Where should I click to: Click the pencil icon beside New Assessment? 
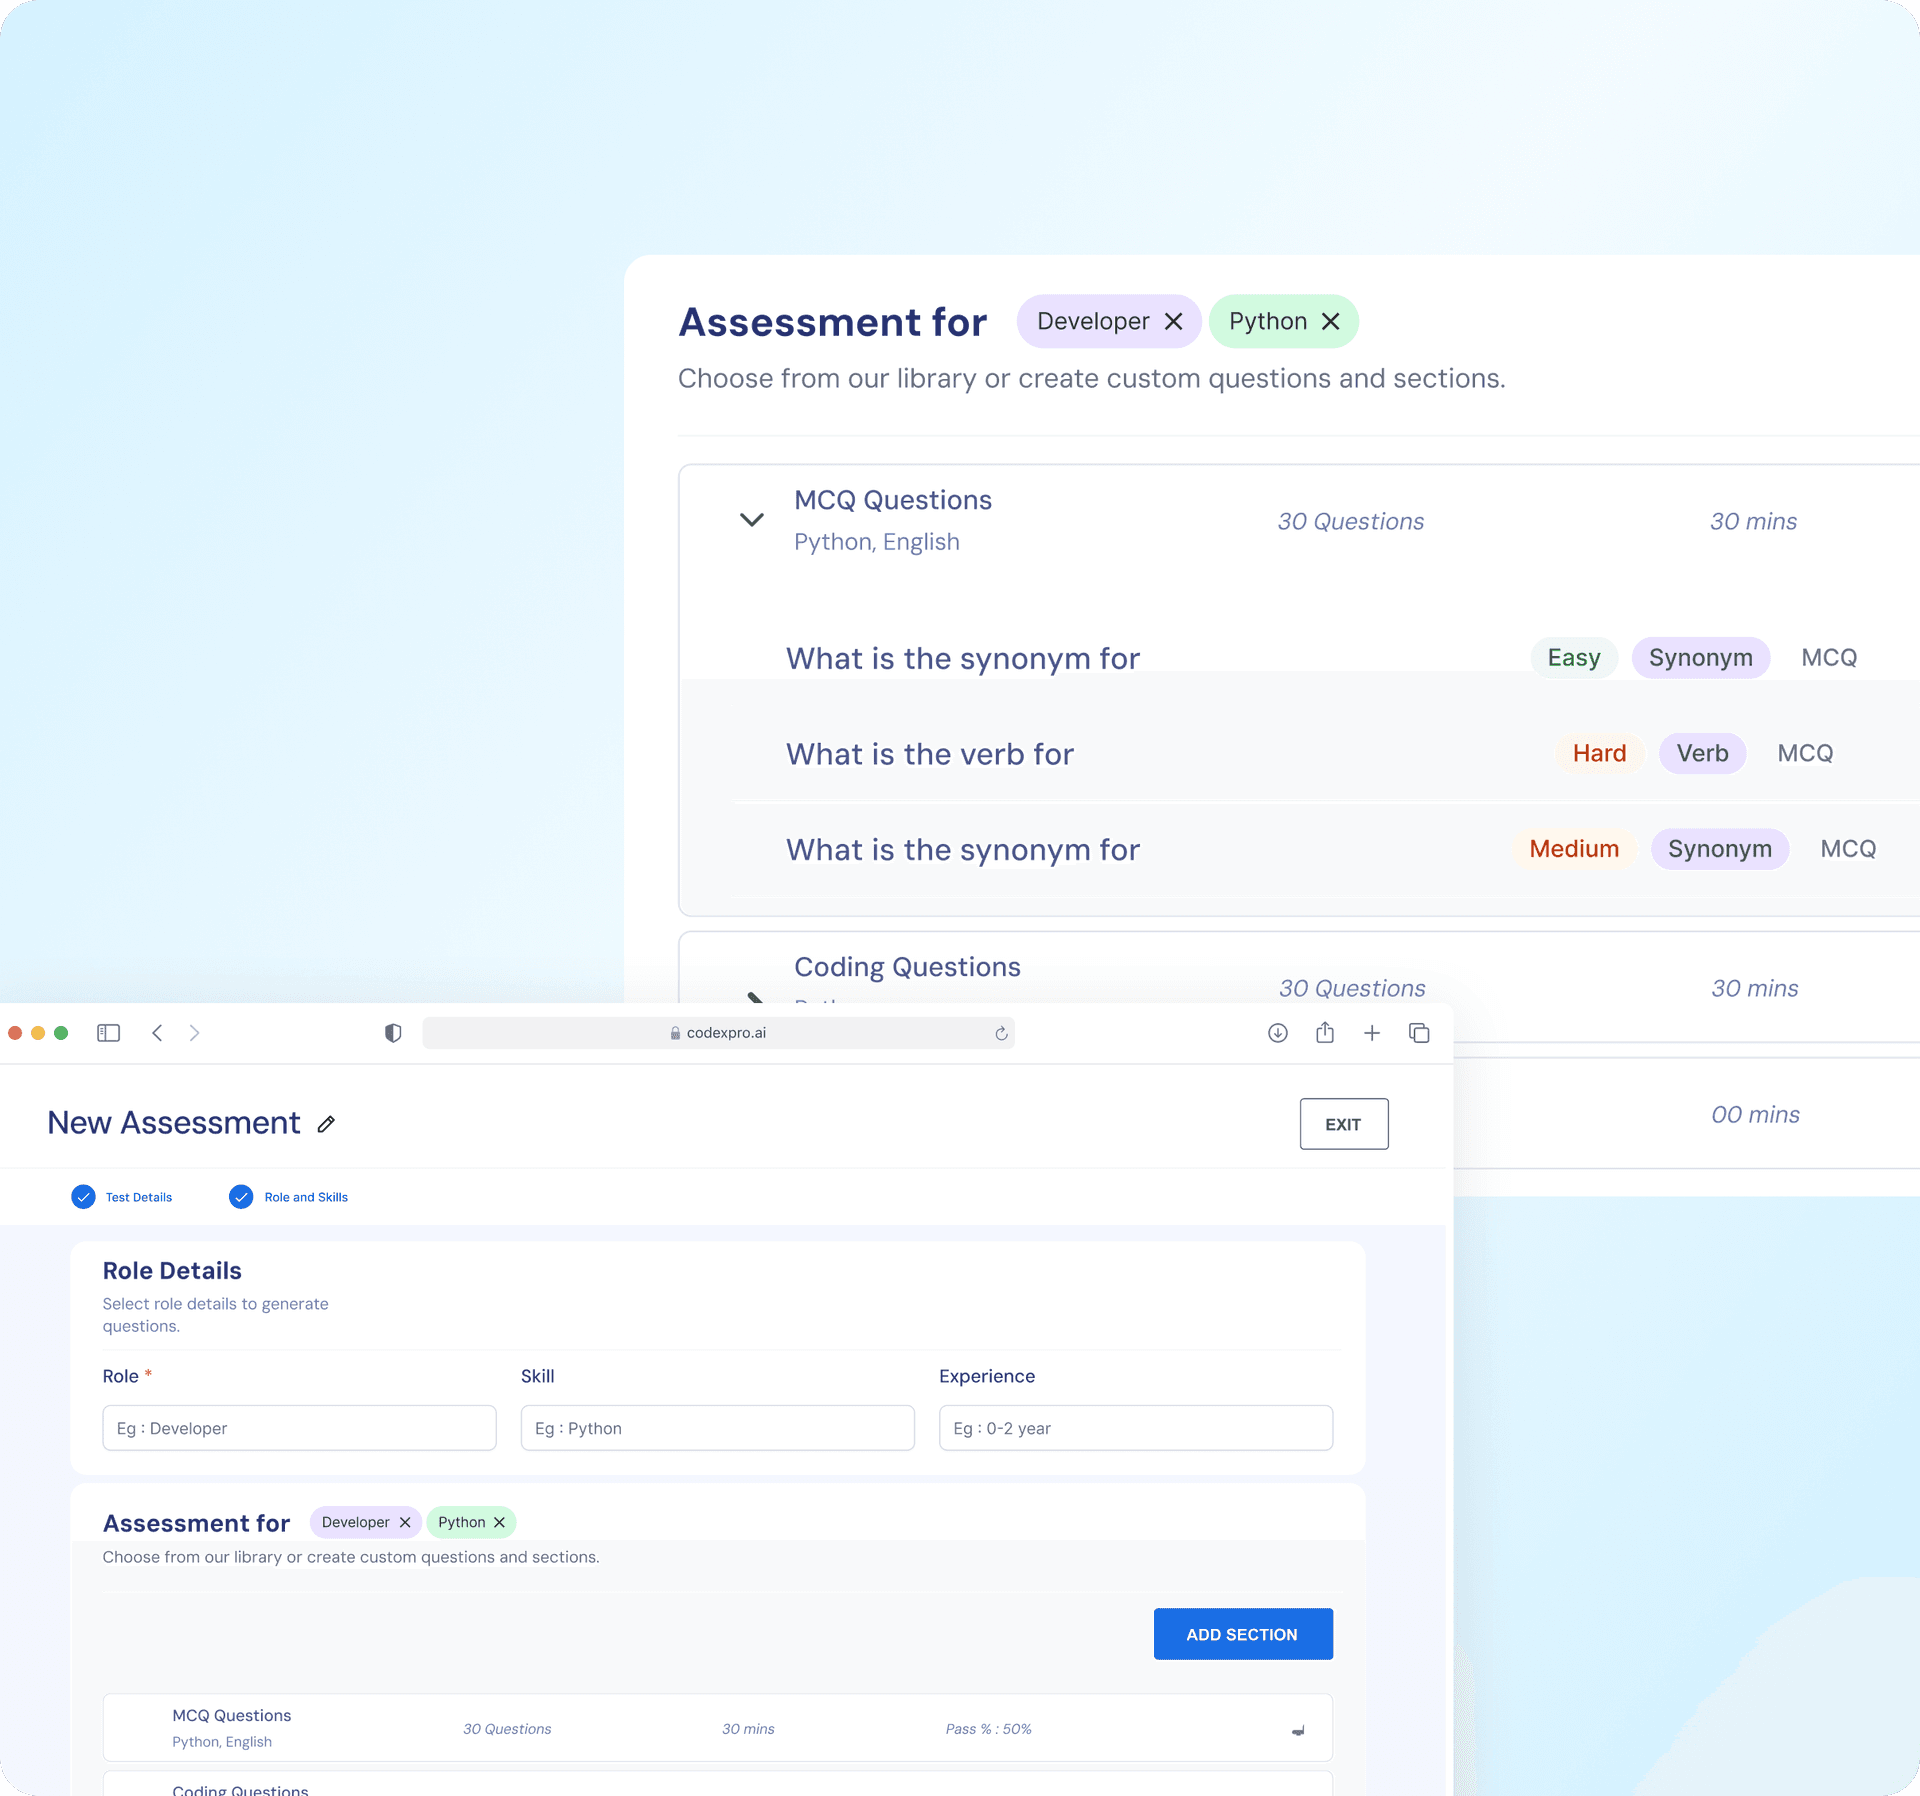point(326,1124)
